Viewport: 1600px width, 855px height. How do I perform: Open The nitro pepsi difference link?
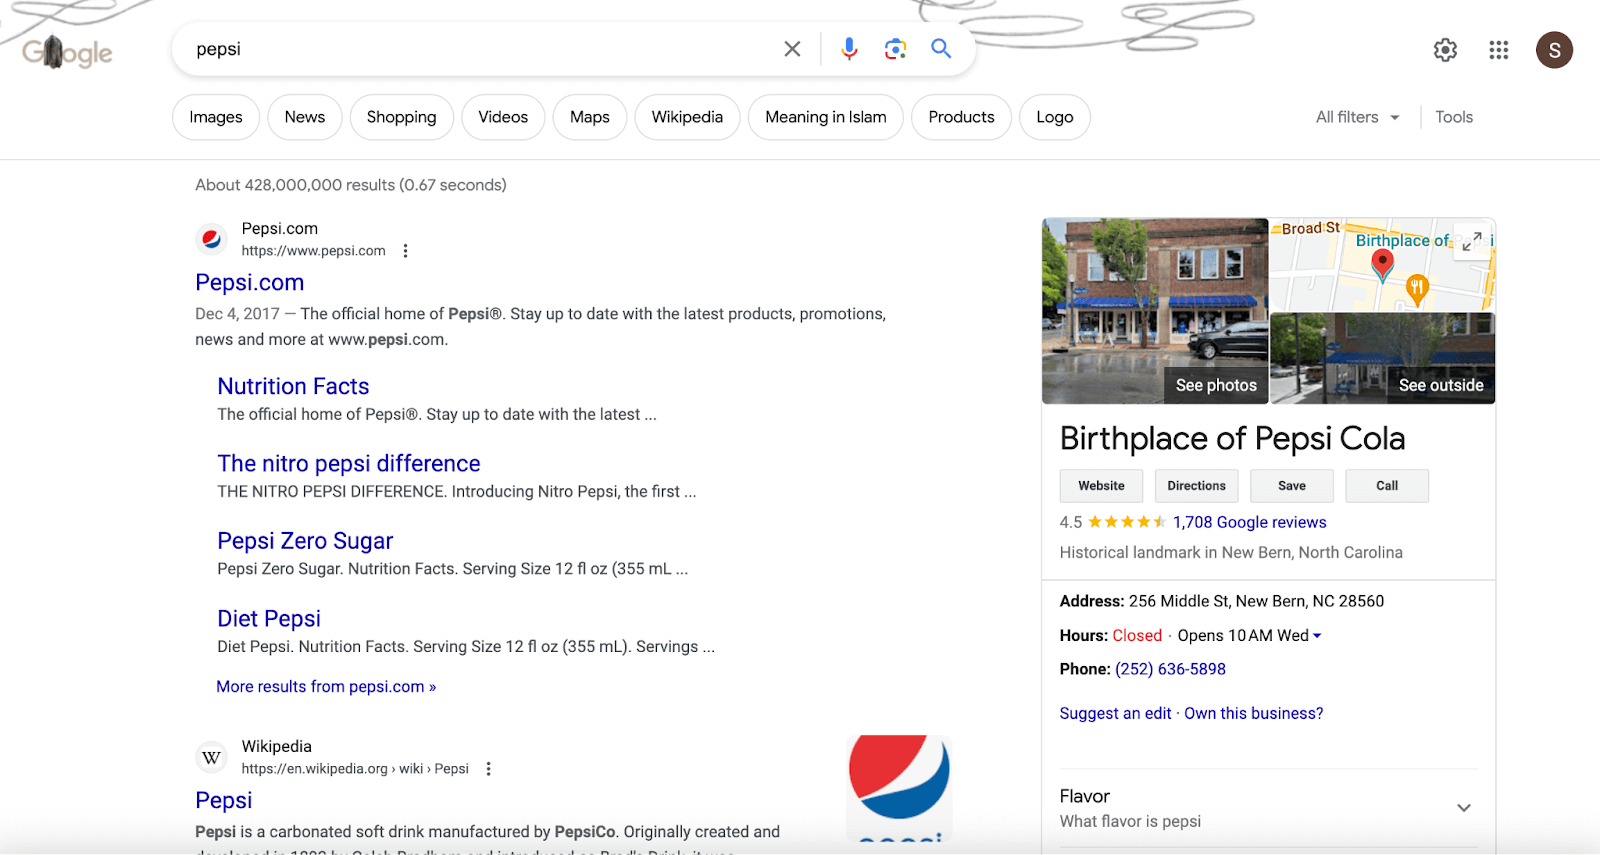[349, 464]
